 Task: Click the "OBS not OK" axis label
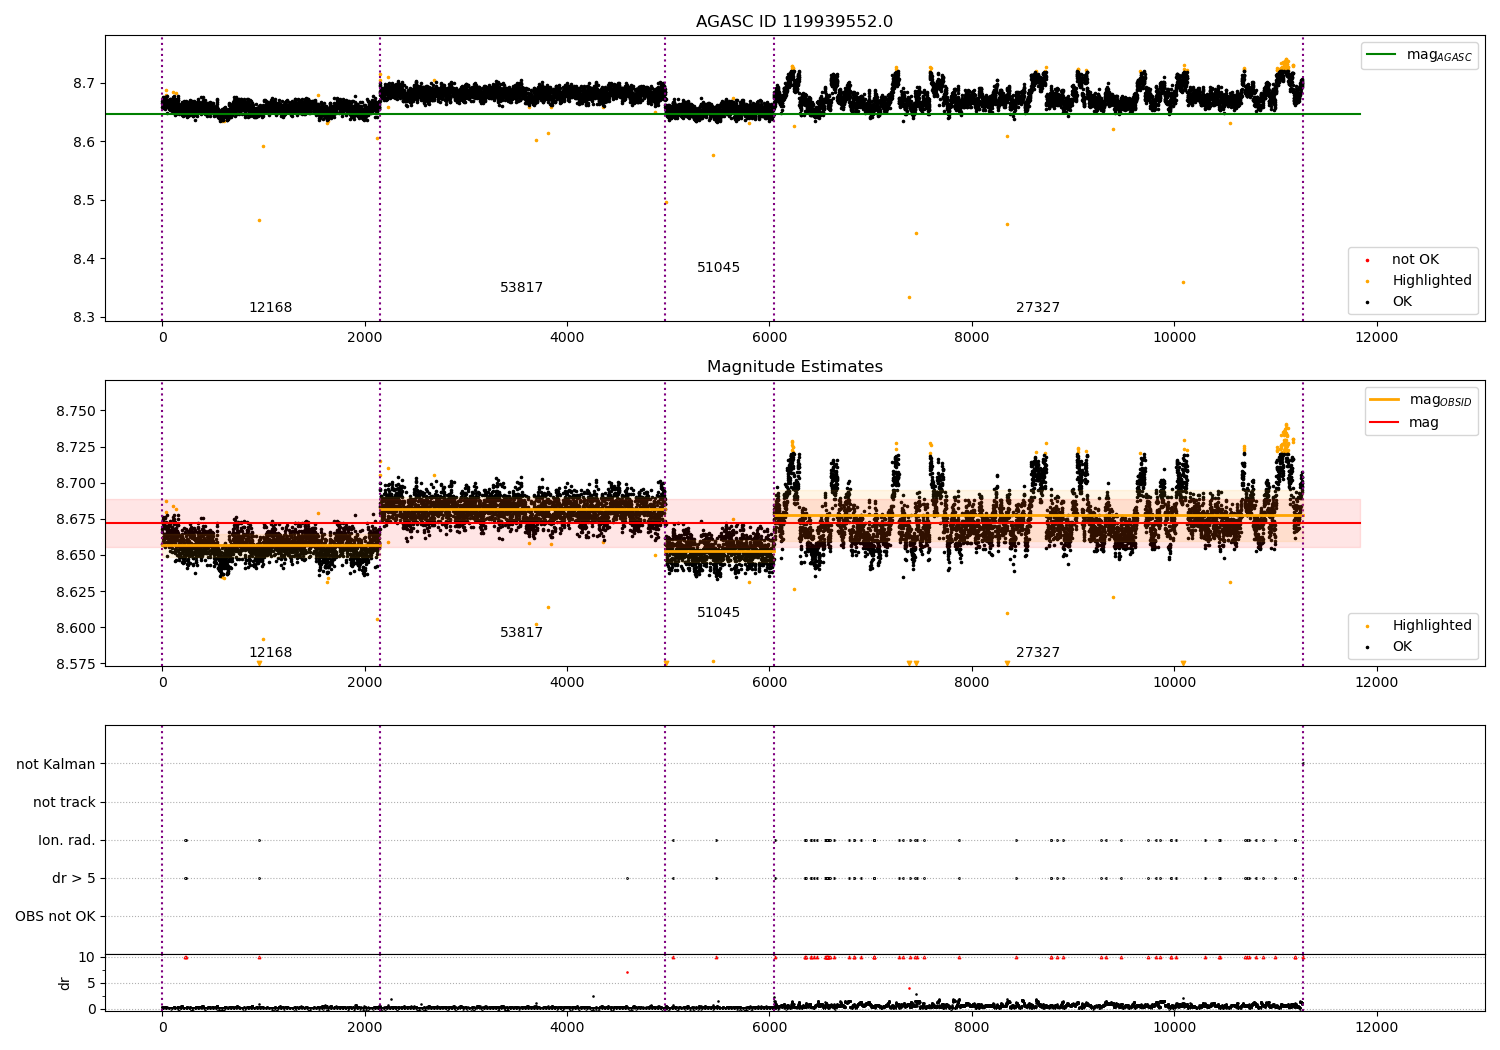click(x=55, y=916)
